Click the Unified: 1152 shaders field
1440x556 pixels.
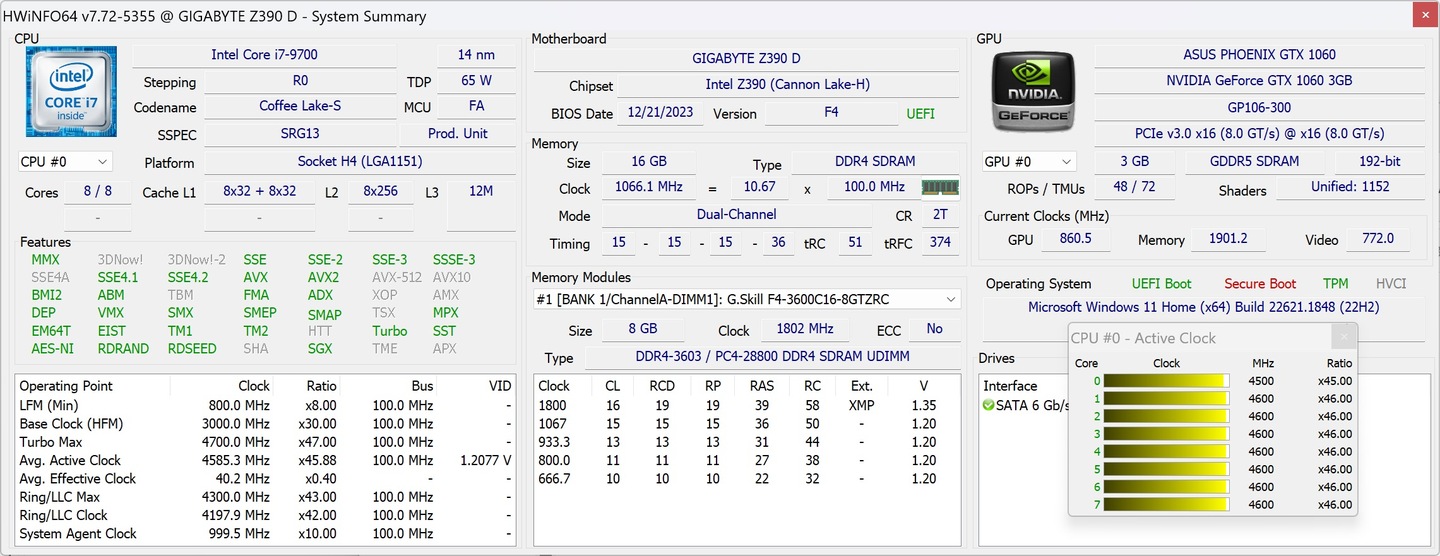click(1351, 187)
